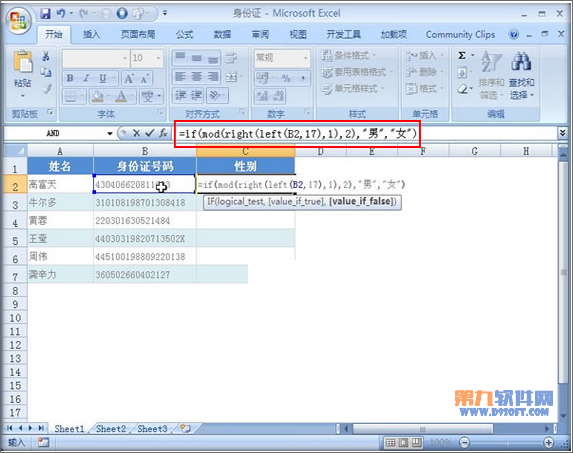Open 单元格样式 cell styles menu

click(353, 89)
